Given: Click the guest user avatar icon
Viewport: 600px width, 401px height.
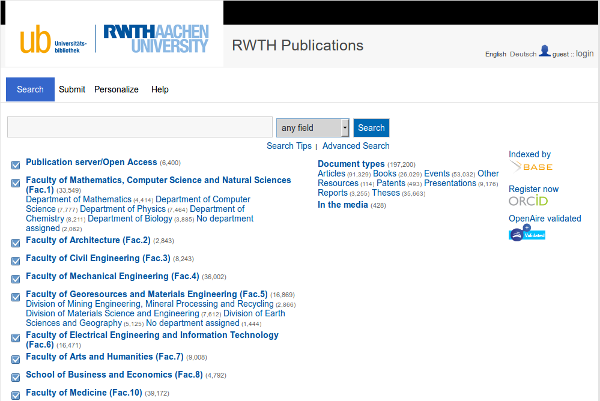Looking at the screenshot, I should pyautogui.click(x=544, y=51).
